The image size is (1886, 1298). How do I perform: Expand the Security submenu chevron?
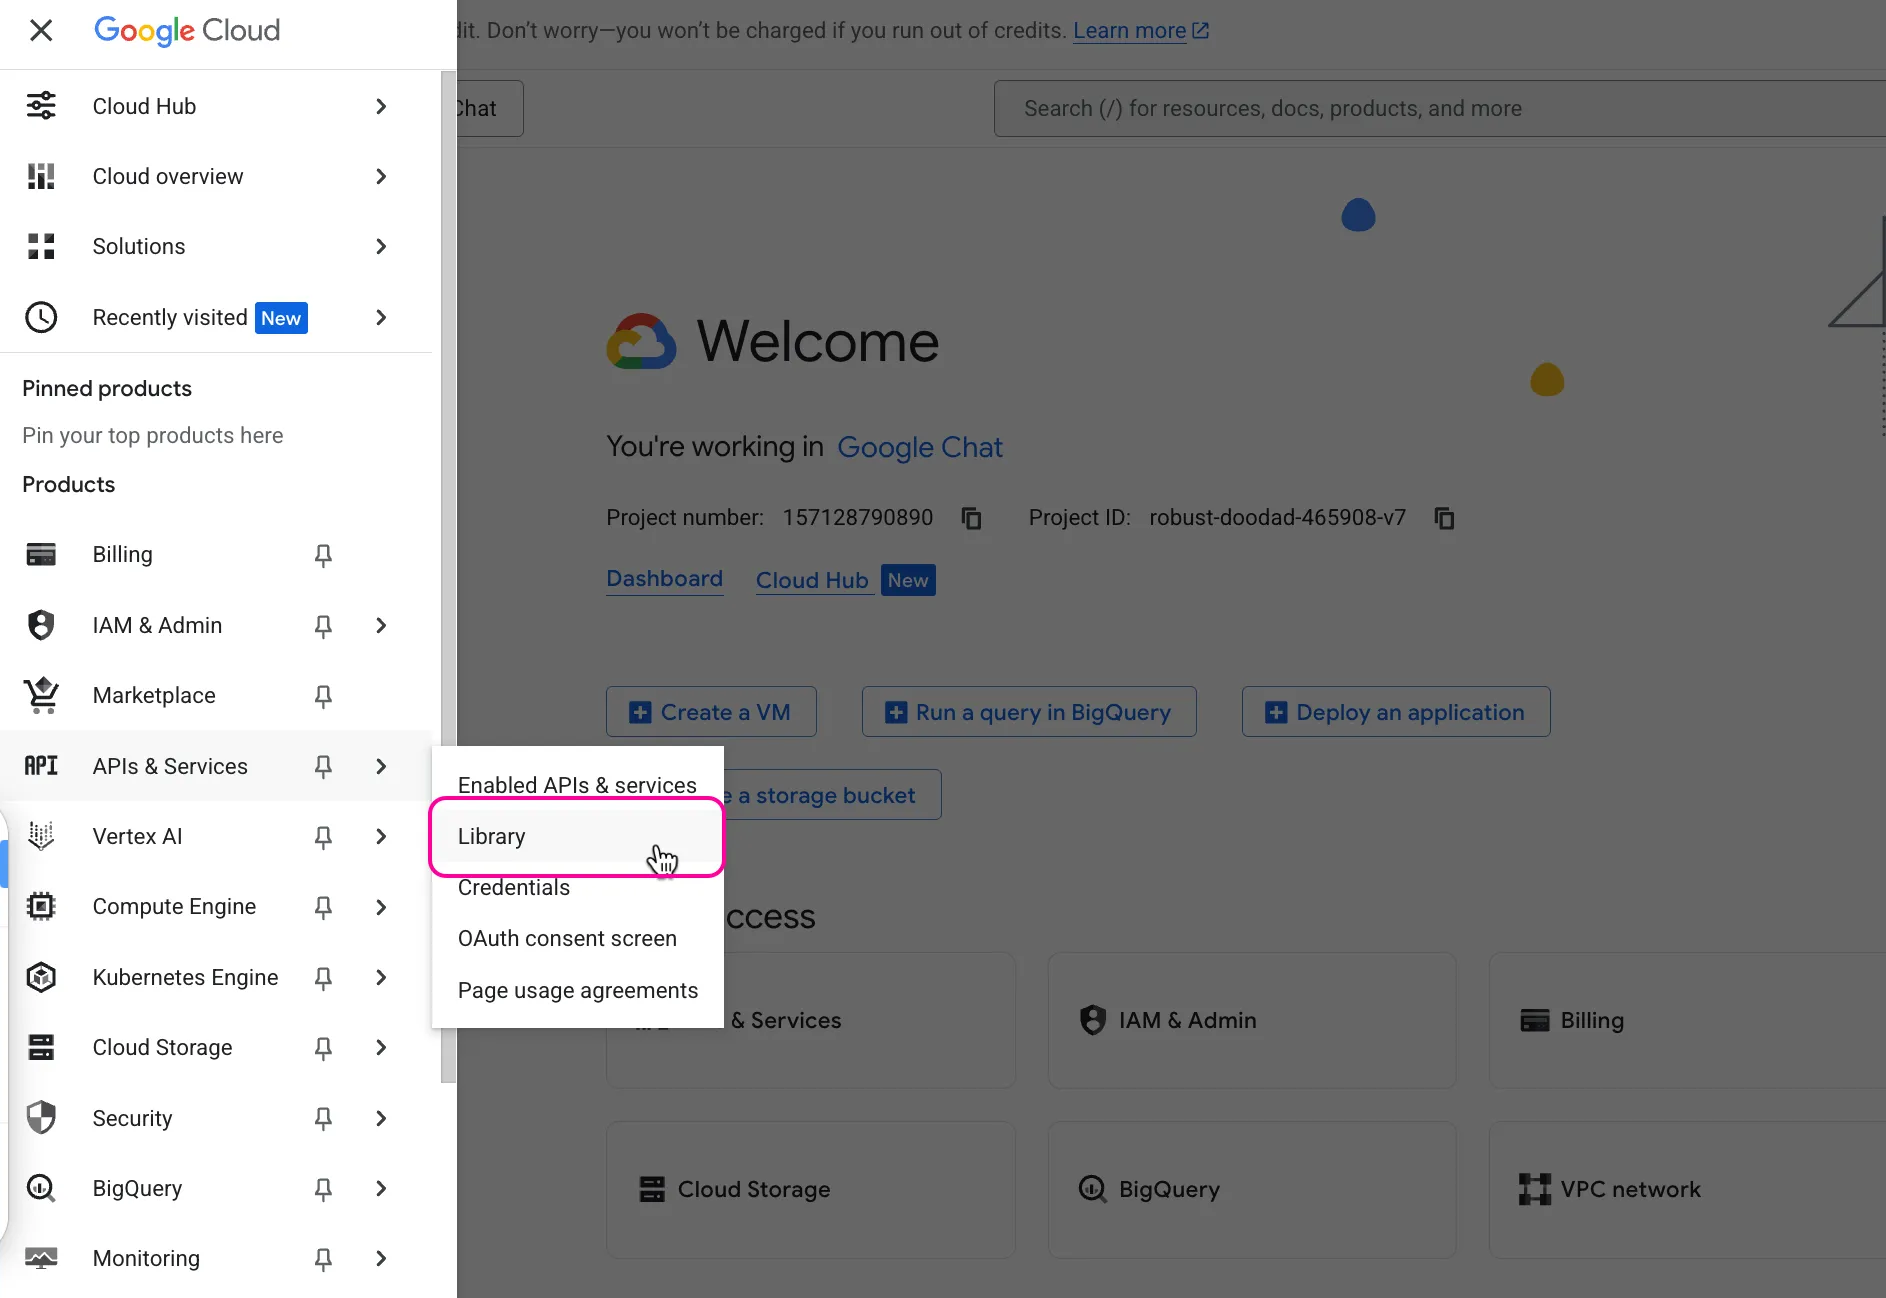pyautogui.click(x=381, y=1118)
